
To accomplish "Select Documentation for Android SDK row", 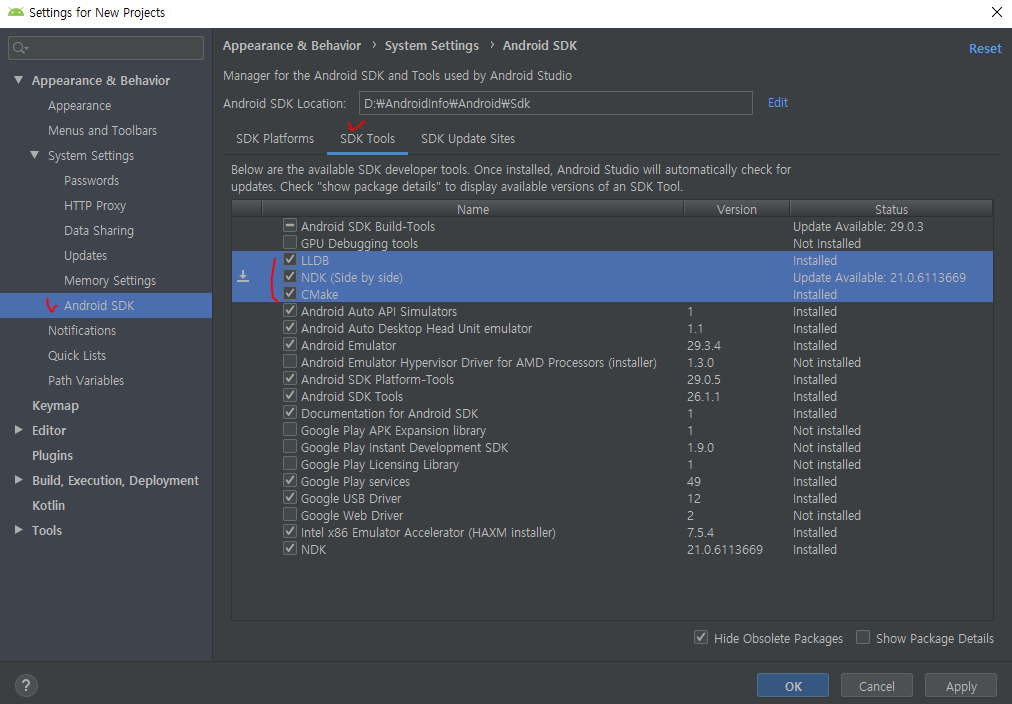I will (612, 413).
